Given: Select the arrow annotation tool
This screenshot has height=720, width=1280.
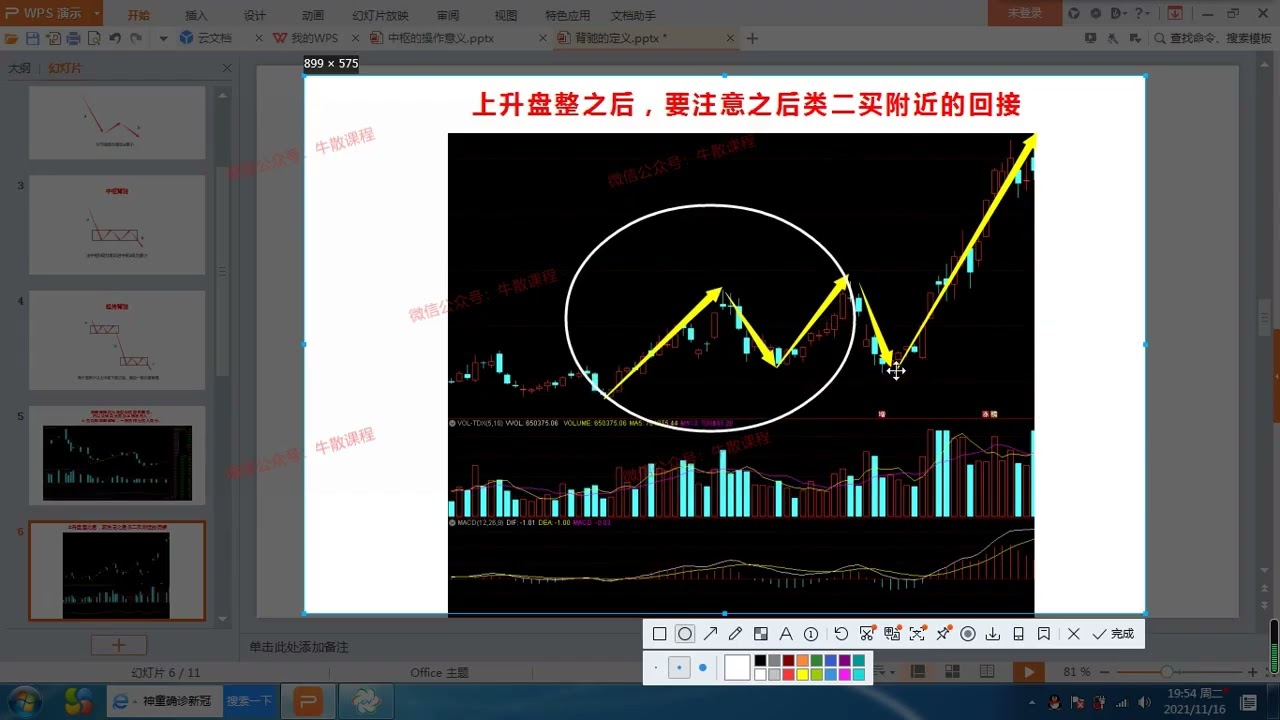Looking at the screenshot, I should 710,634.
